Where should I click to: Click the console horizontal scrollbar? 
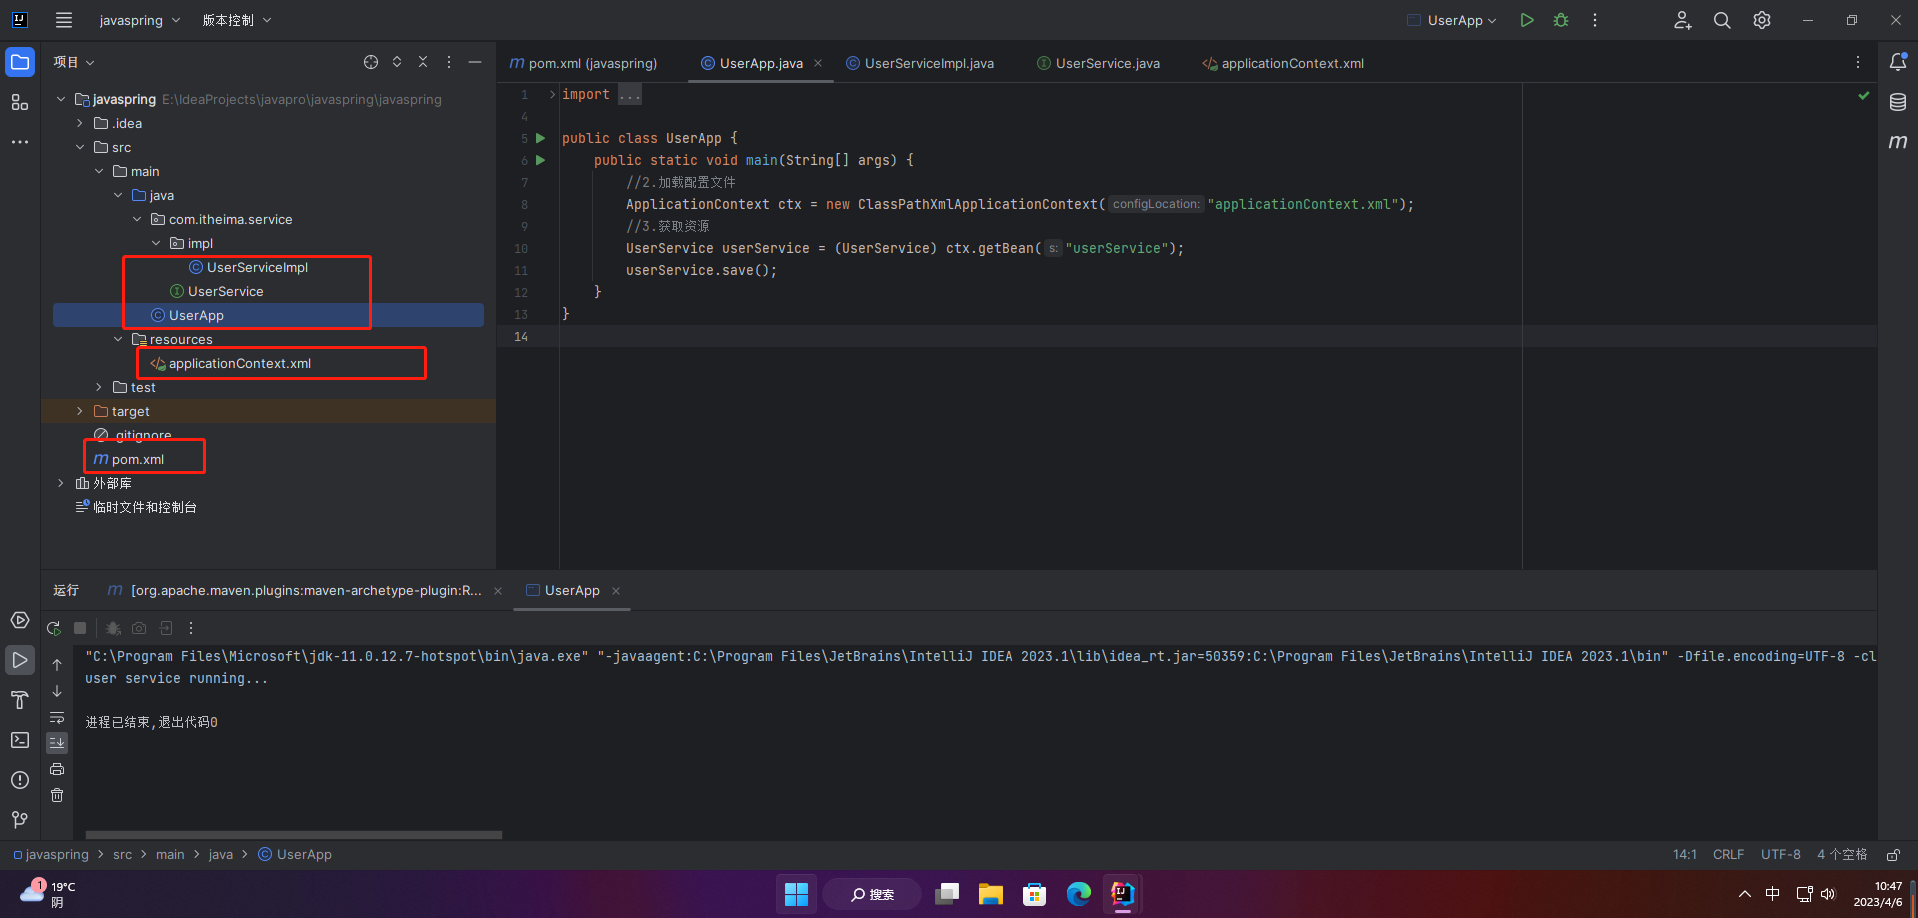click(293, 835)
